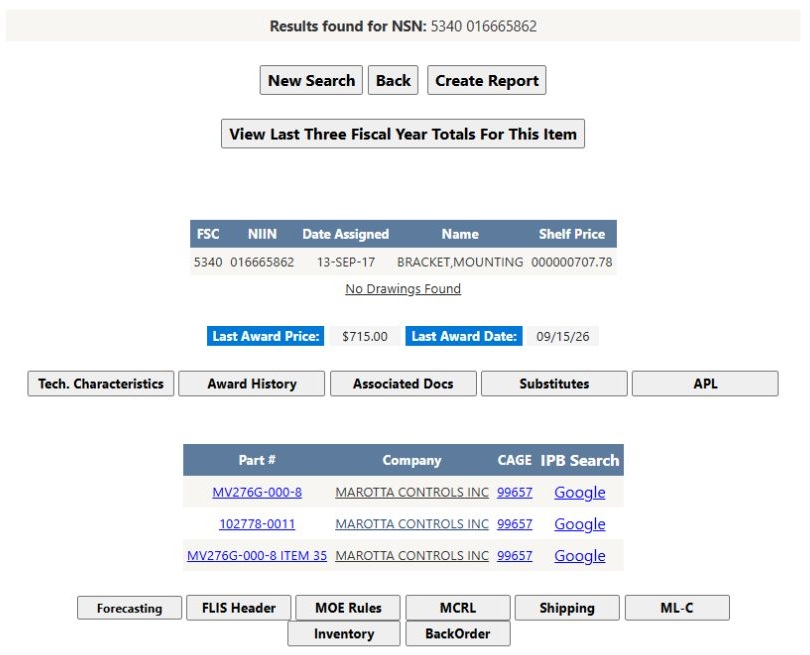810x655 pixels.
Task: Click MAROTTA CONTROLS INC in 102778-0011 row
Action: point(412,524)
